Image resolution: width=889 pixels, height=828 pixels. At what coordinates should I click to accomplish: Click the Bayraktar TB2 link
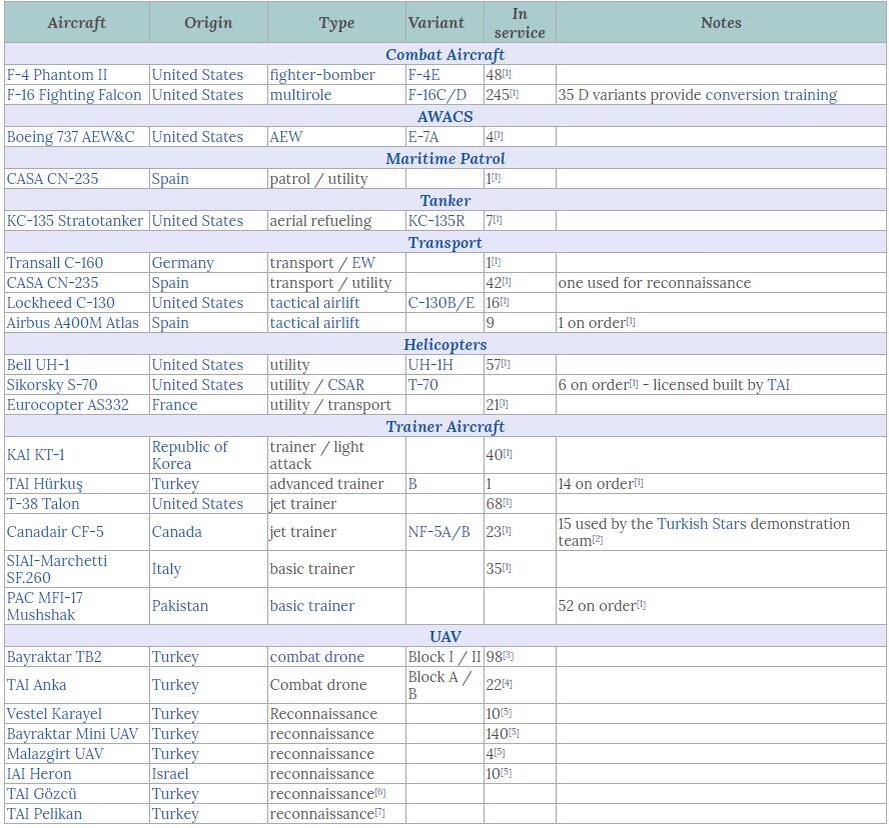click(54, 657)
